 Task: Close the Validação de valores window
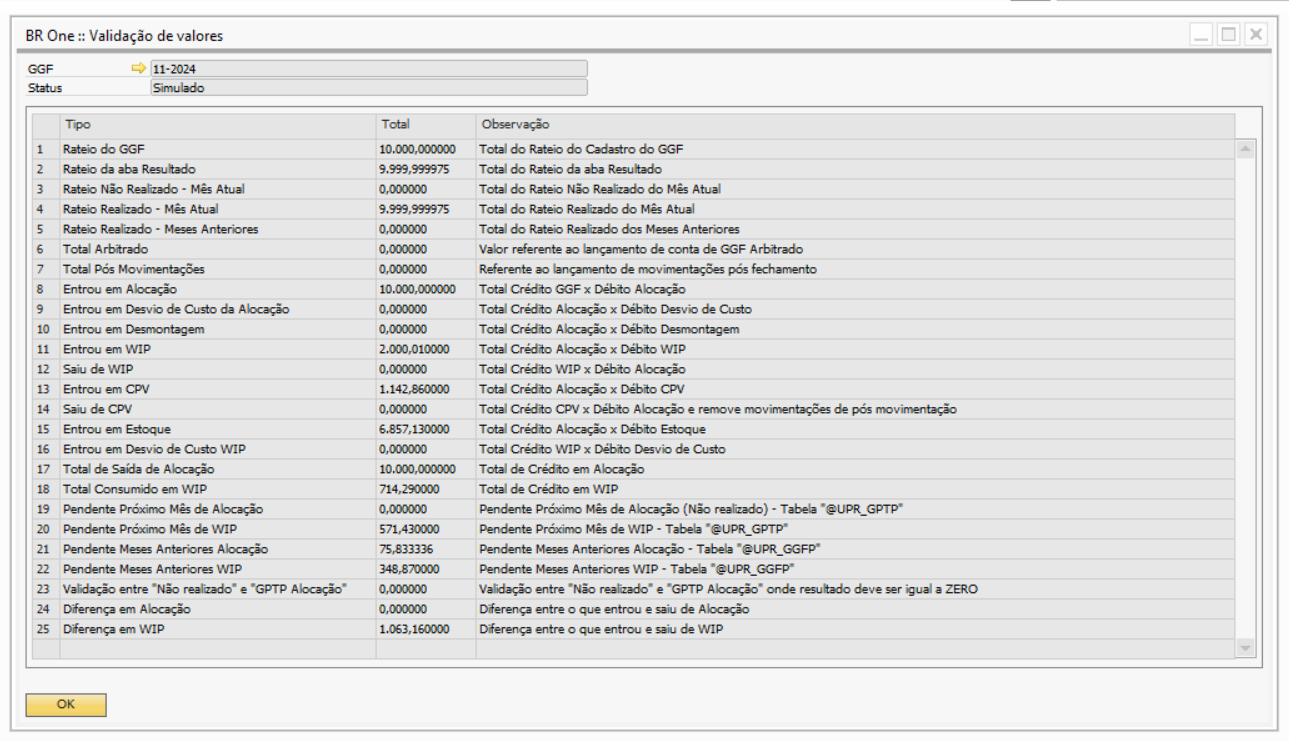point(1255,34)
